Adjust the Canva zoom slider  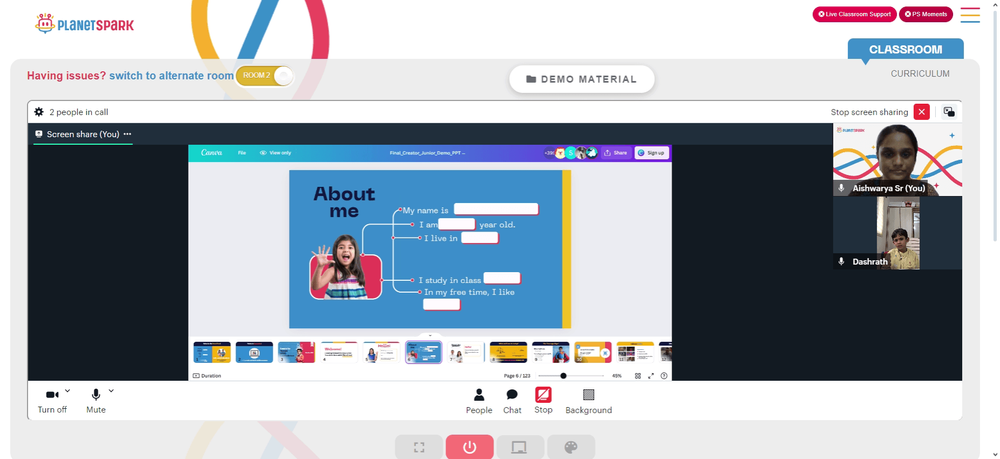tap(563, 376)
